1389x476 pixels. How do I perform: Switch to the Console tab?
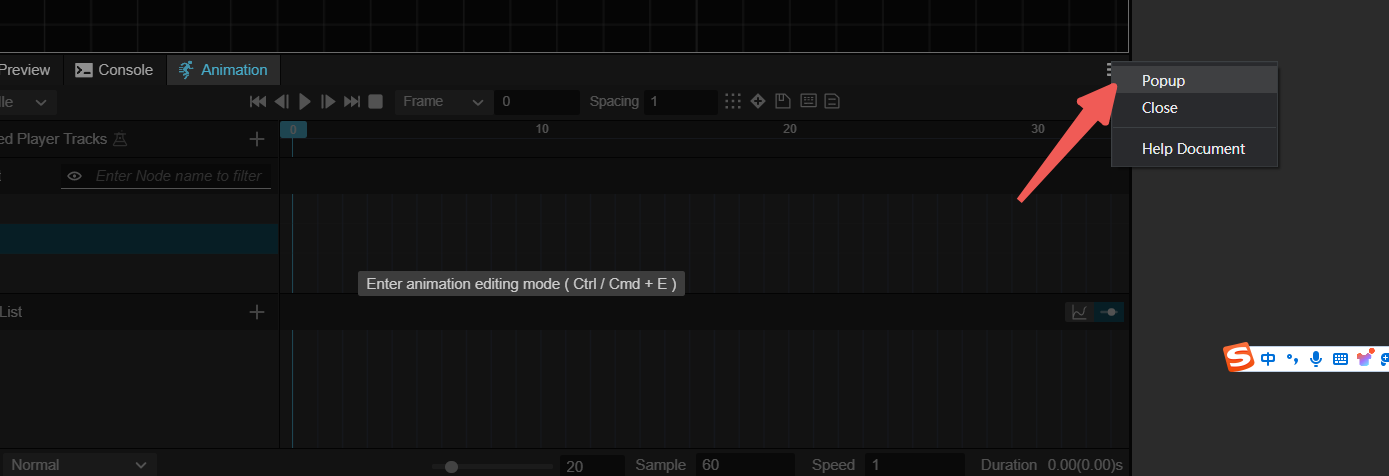tap(115, 70)
